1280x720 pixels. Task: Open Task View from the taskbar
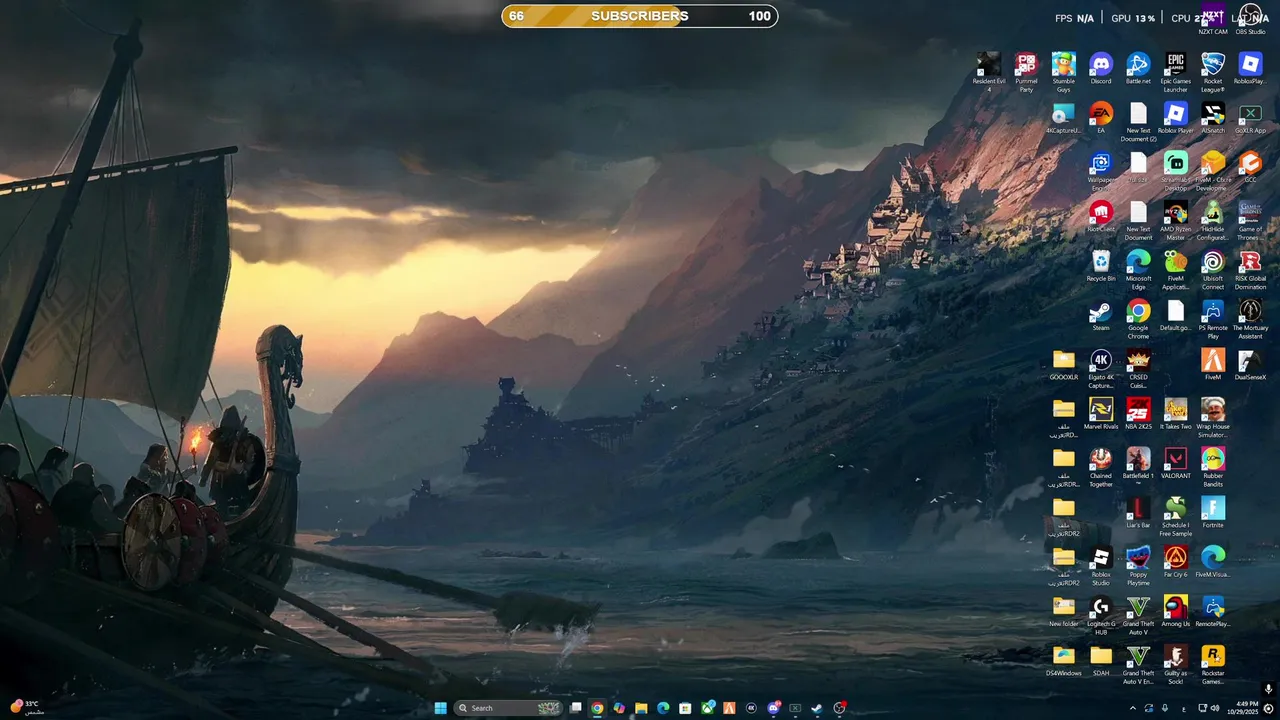[575, 708]
